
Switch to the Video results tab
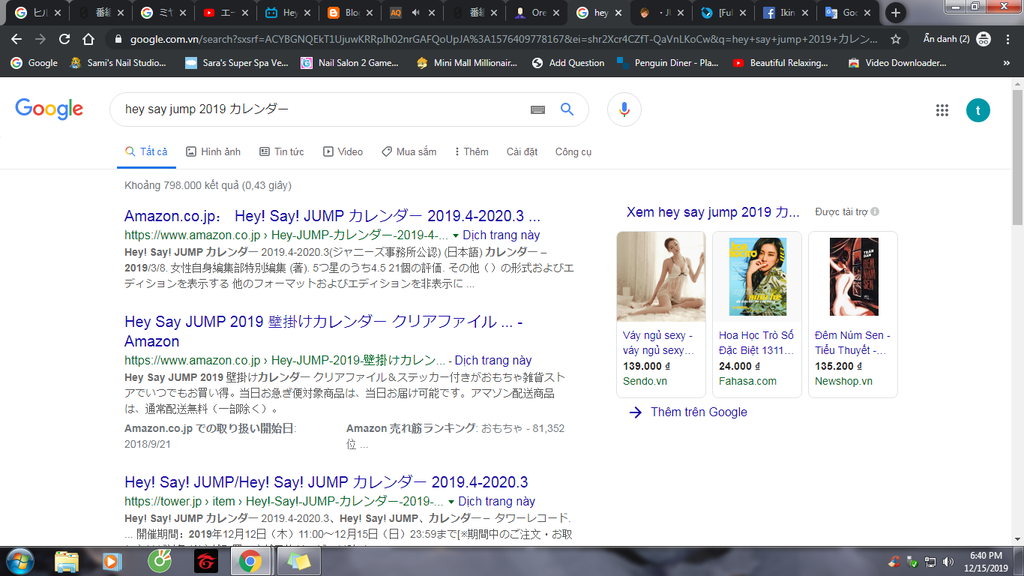(343, 152)
